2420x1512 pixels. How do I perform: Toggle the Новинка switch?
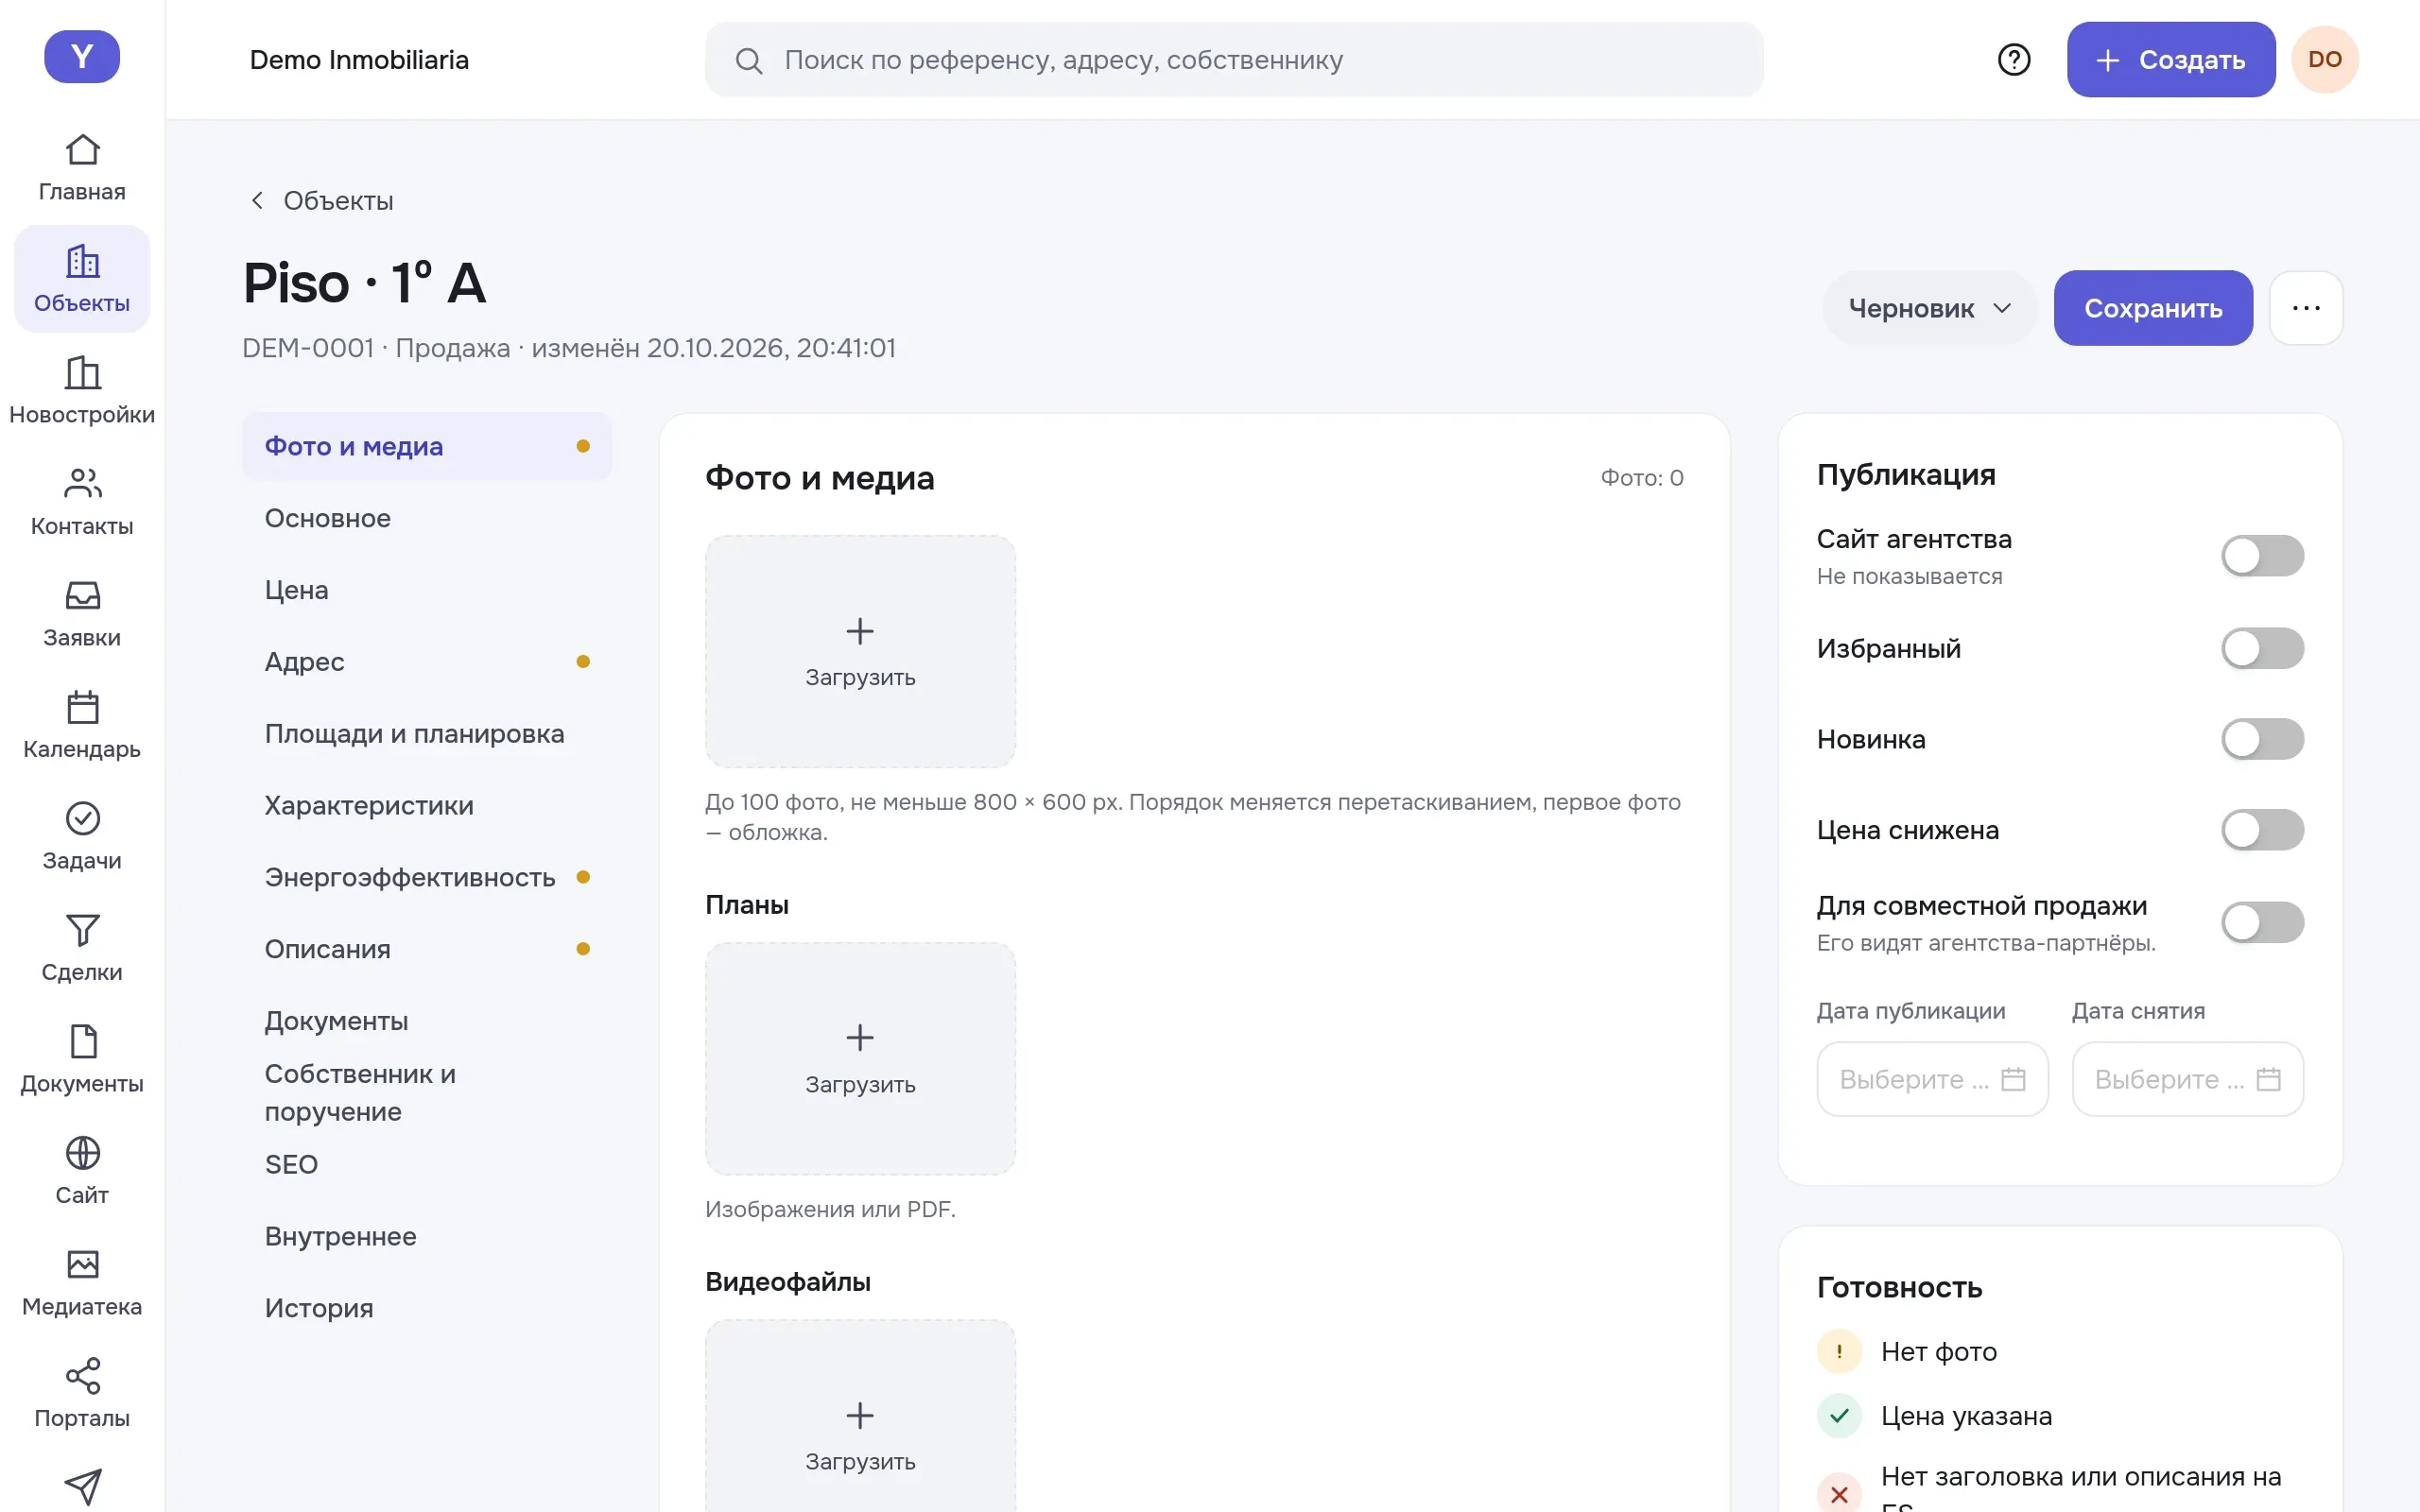point(2262,740)
